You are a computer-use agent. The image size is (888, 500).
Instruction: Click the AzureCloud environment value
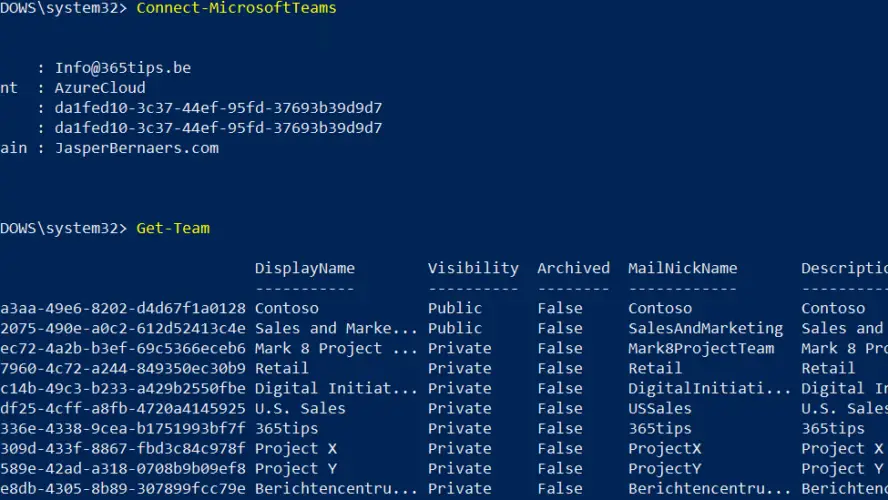coord(100,88)
